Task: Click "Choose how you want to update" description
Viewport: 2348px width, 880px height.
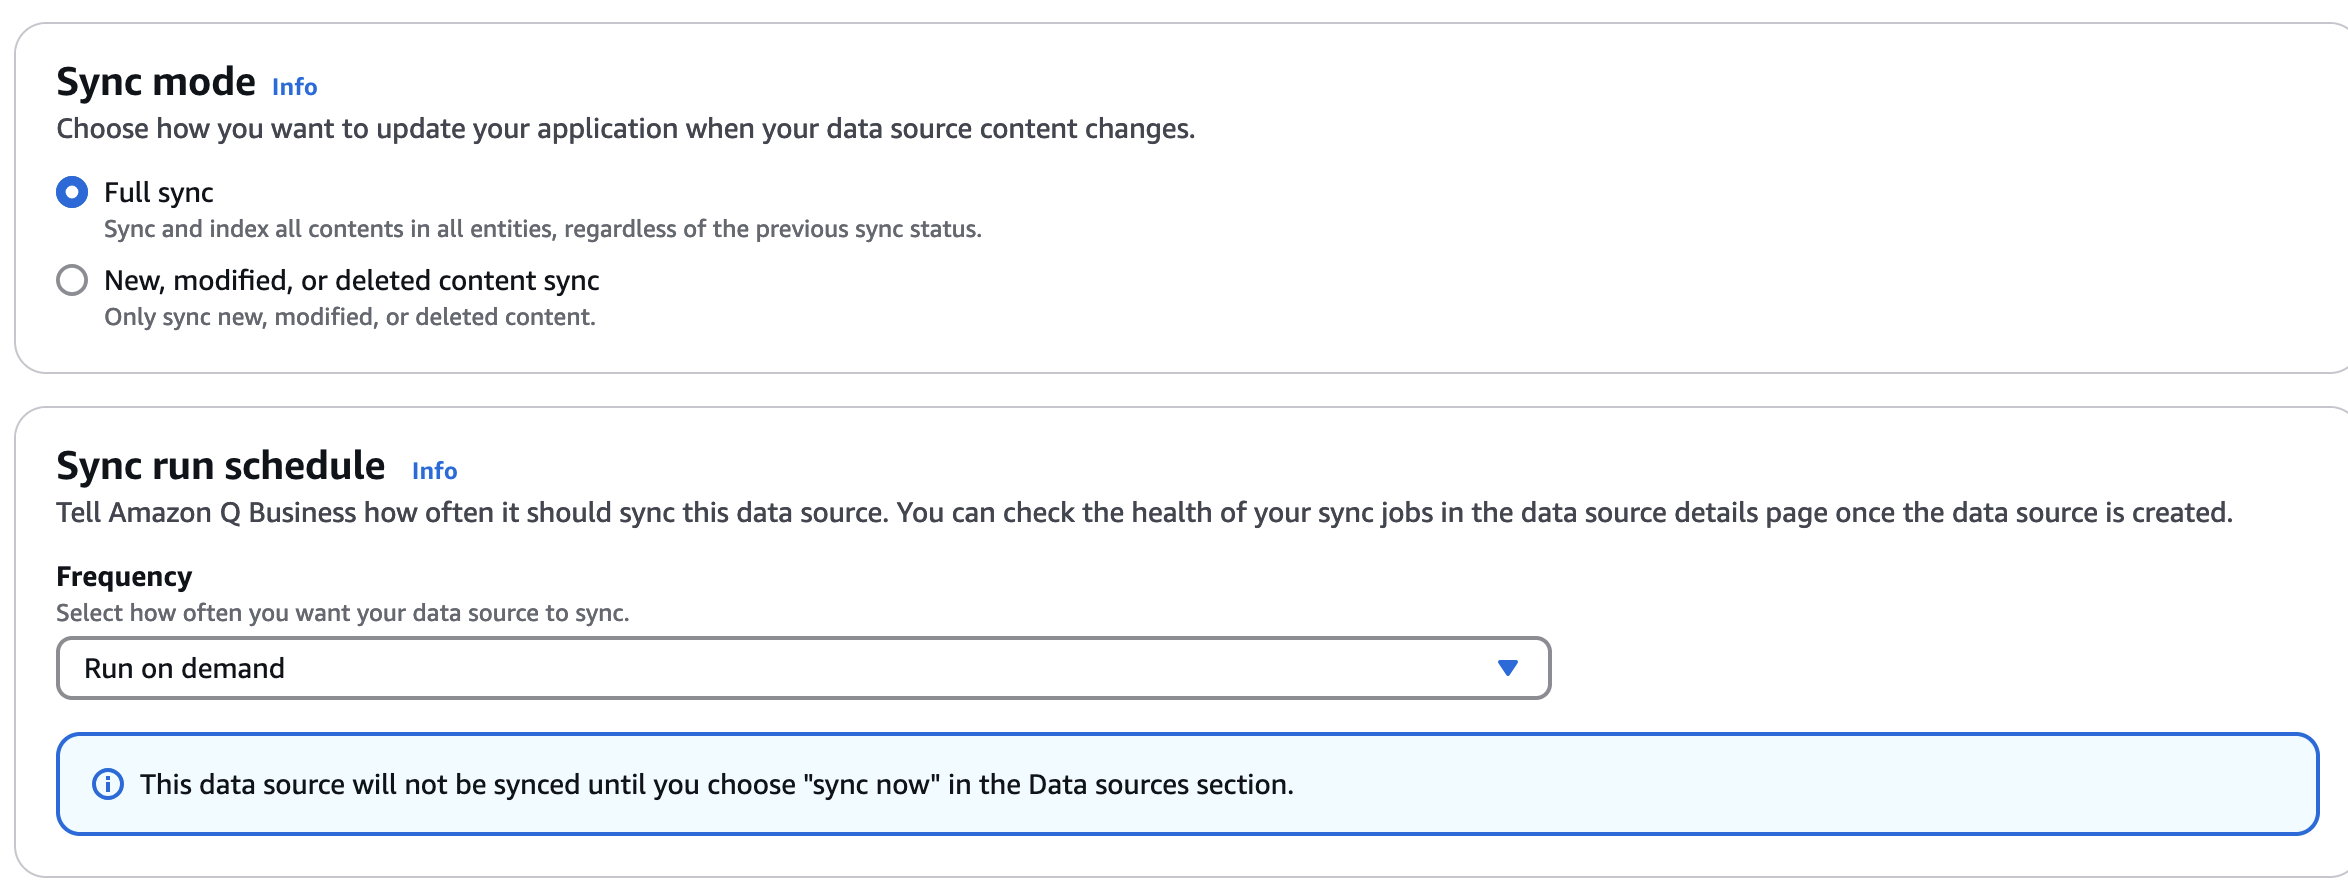Action: point(625,129)
